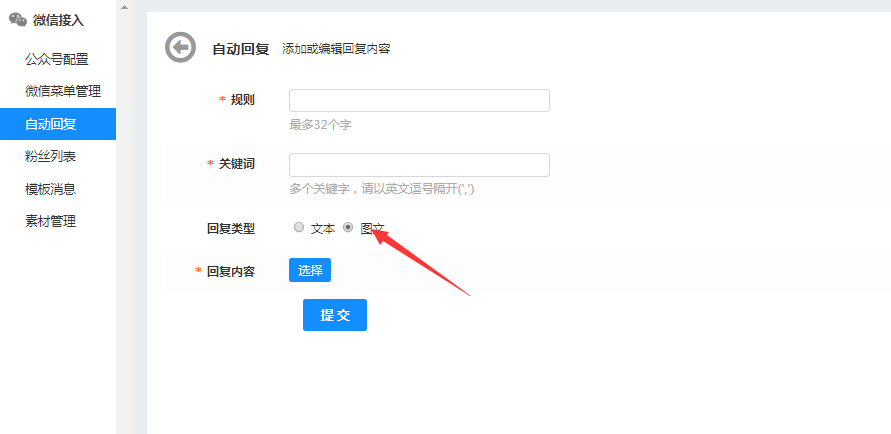The height and width of the screenshot is (434, 891).
Task: Go to 微信菜单管理 menu item
Action: click(63, 91)
